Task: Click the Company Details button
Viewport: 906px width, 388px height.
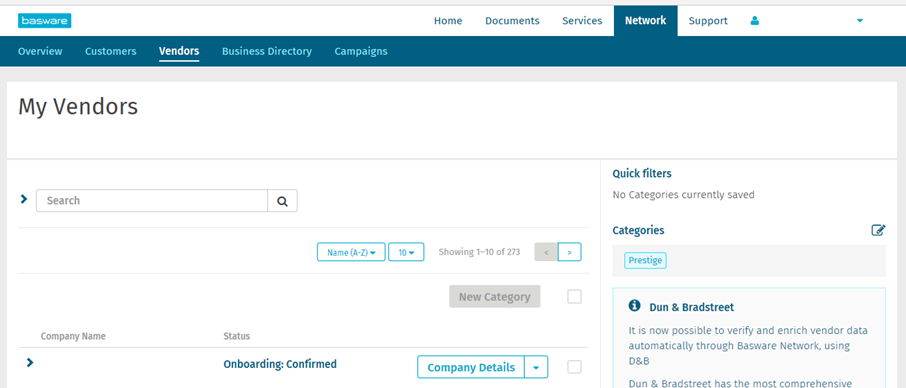Action: click(x=471, y=367)
